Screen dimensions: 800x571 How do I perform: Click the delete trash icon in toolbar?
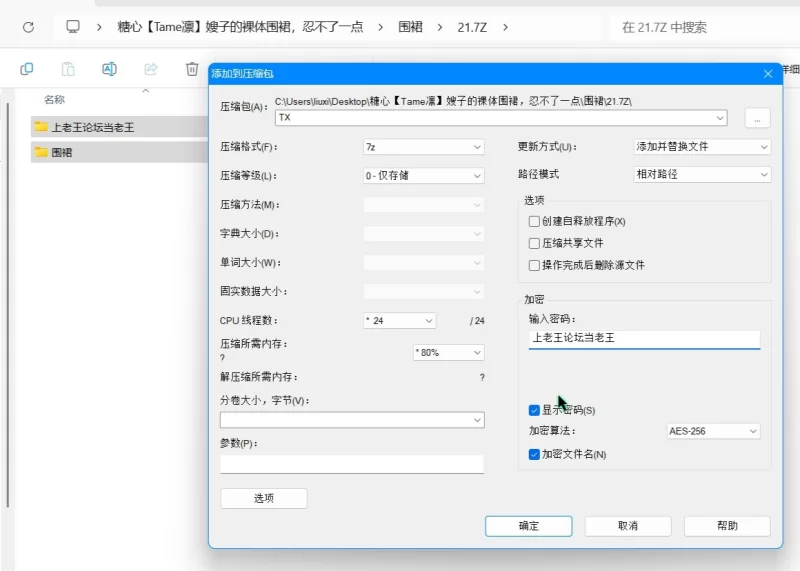192,69
